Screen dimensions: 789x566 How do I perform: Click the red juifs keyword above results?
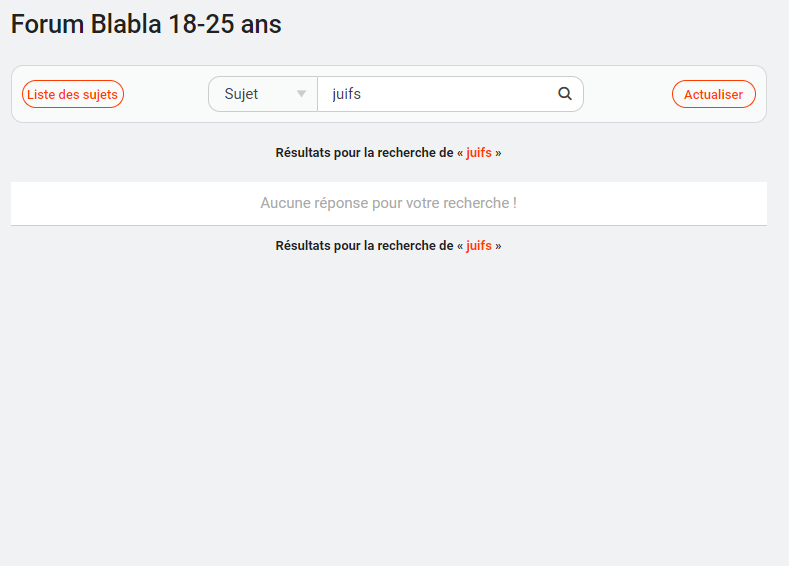click(x=479, y=153)
